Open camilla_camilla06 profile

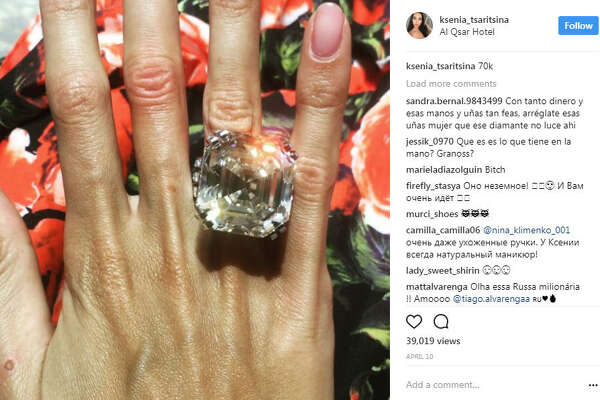pyautogui.click(x=443, y=230)
